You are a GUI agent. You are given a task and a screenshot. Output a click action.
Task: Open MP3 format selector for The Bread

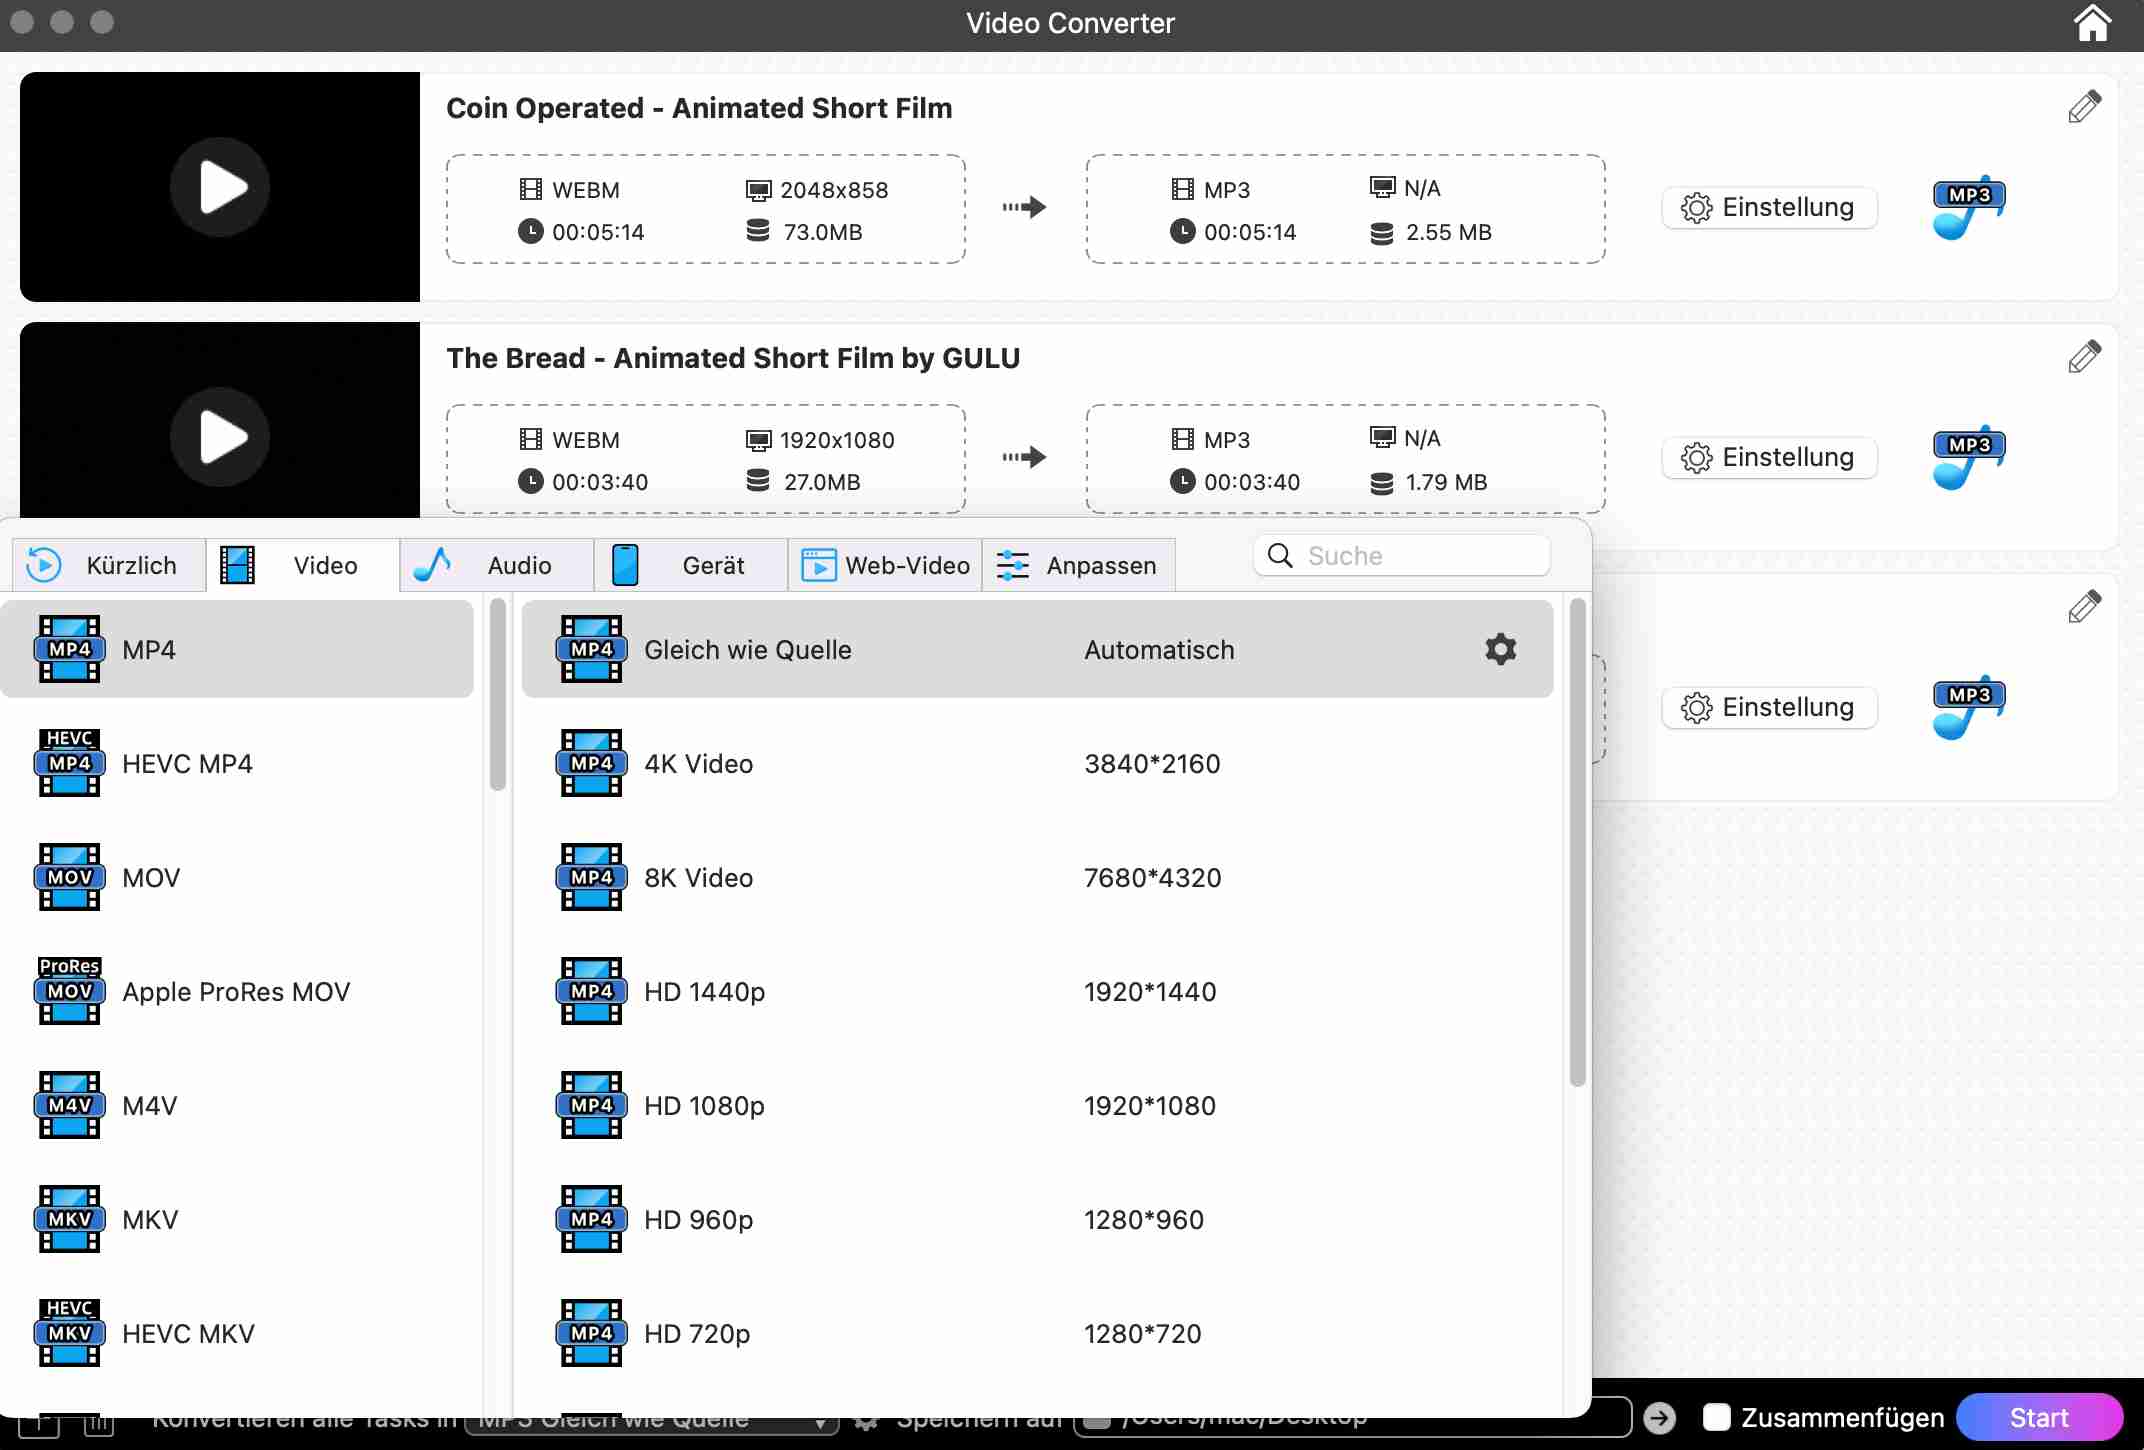[1968, 458]
